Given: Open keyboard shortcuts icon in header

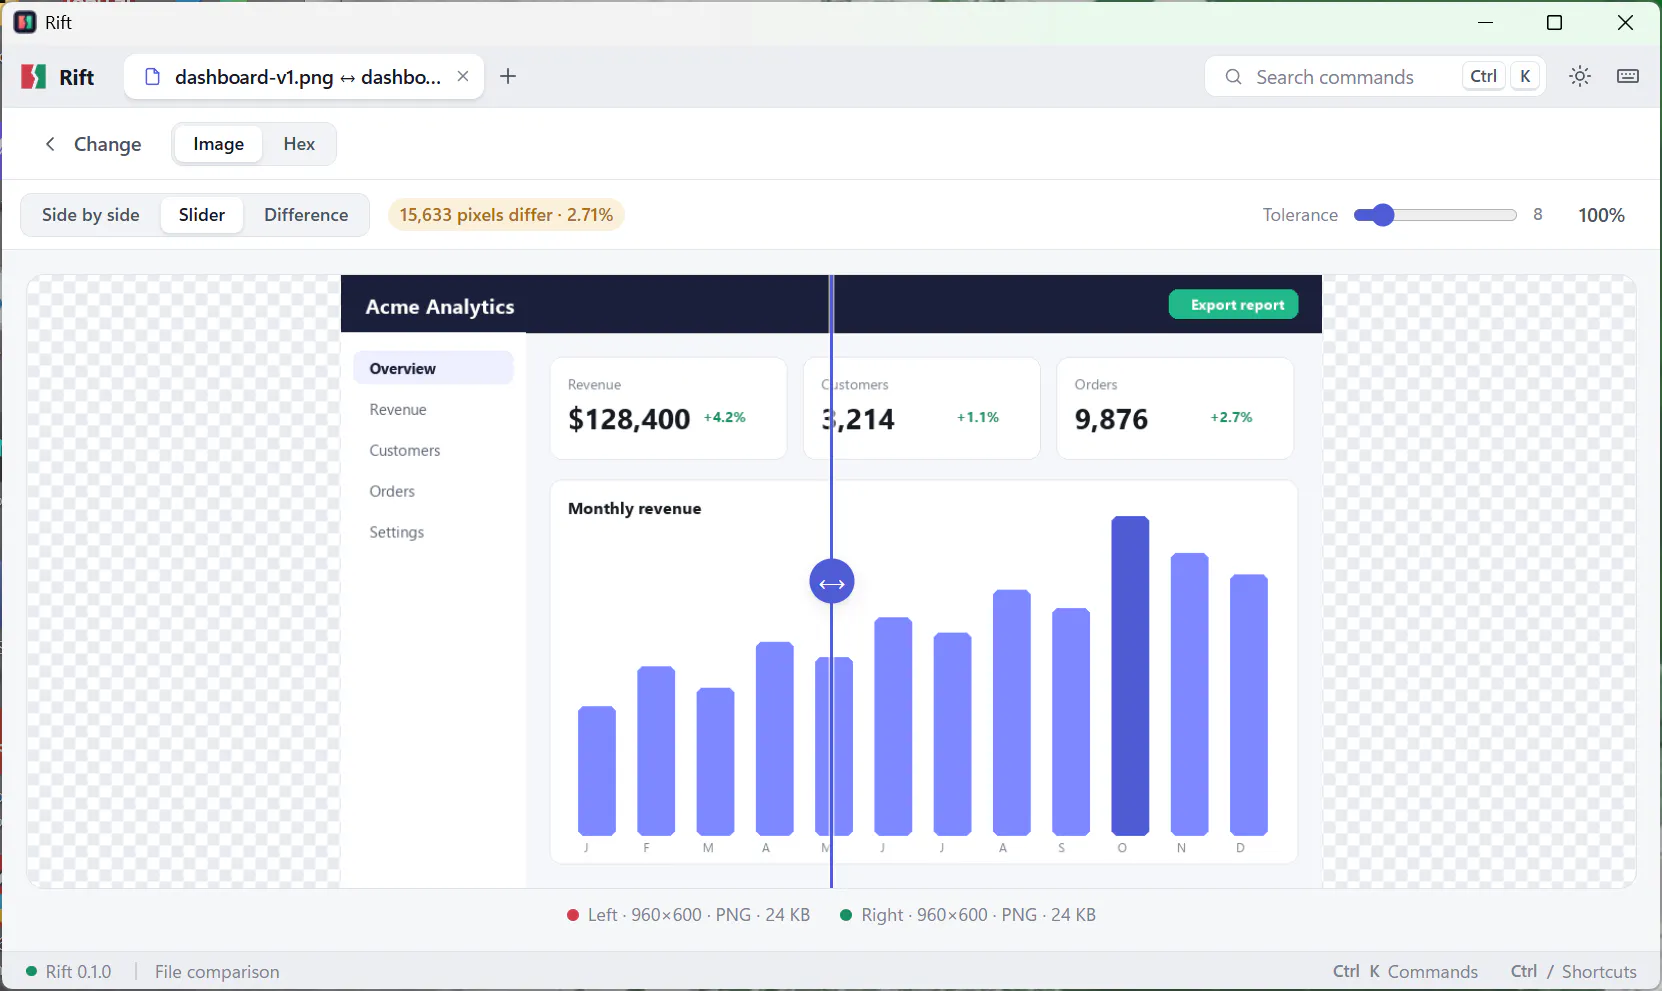Looking at the screenshot, I should (x=1628, y=76).
